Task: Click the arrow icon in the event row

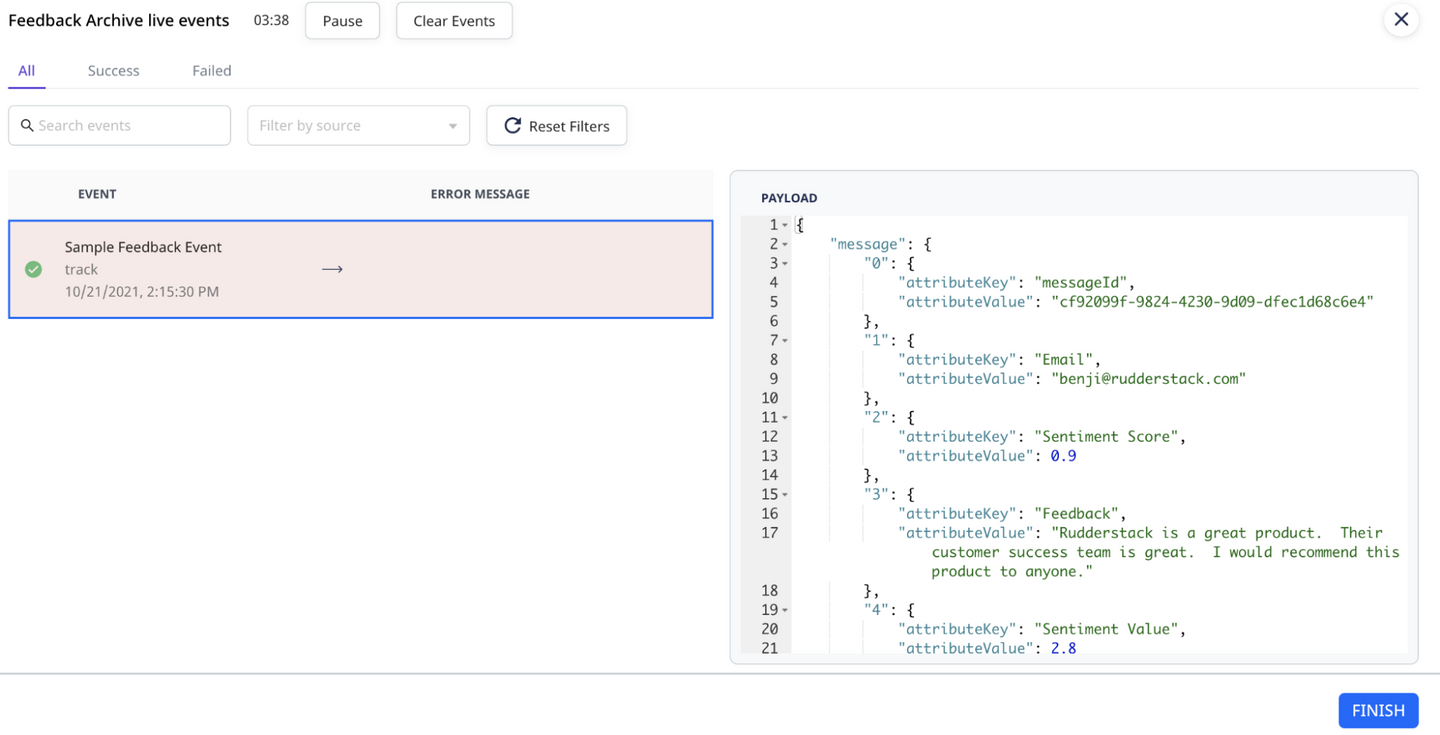Action: tap(332, 269)
